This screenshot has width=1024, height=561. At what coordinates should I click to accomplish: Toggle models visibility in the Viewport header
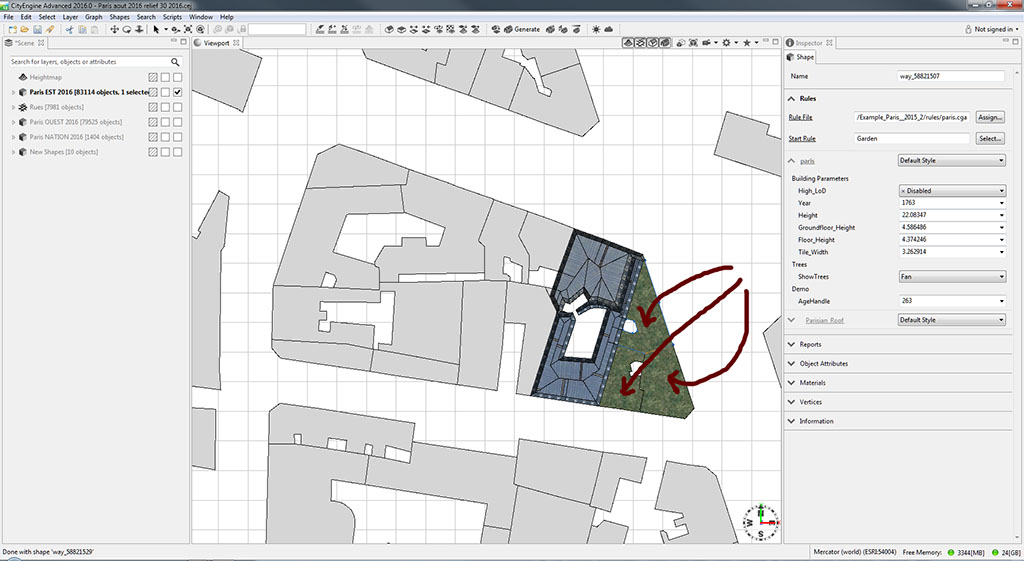pyautogui.click(x=665, y=42)
